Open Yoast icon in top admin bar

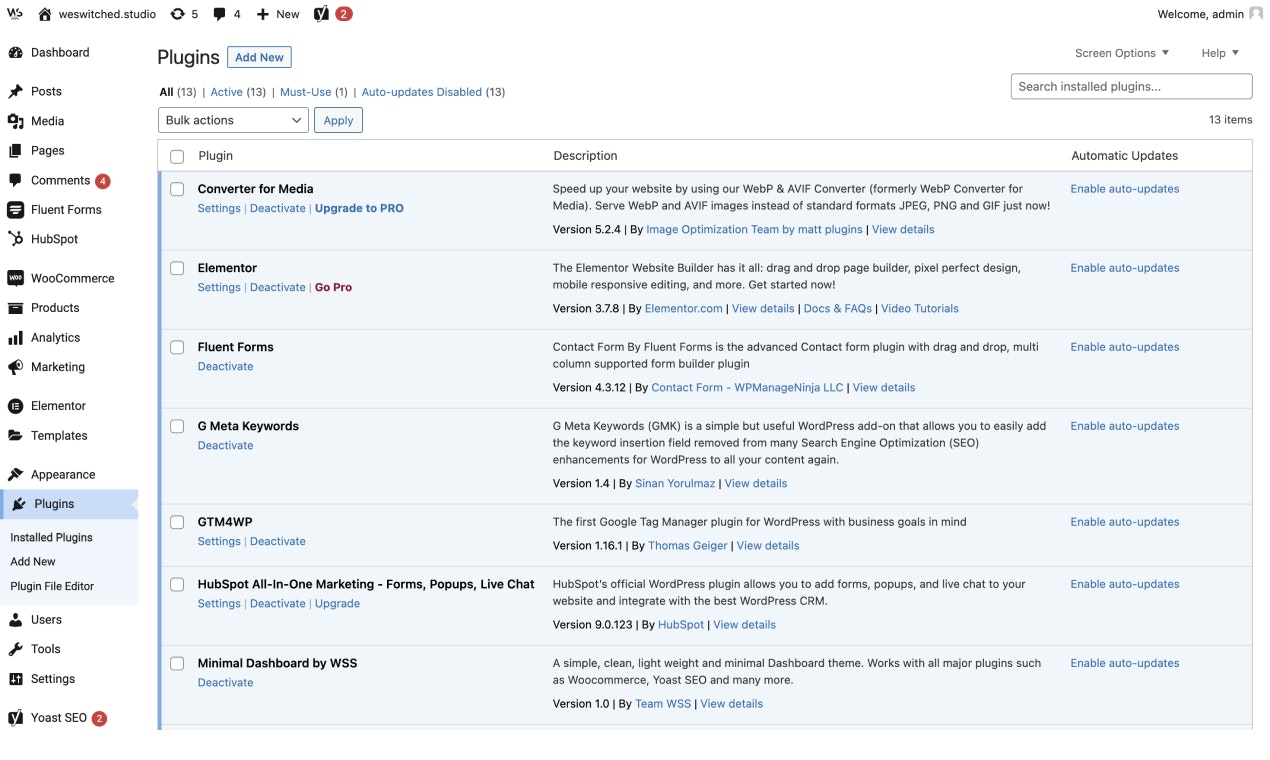point(321,14)
